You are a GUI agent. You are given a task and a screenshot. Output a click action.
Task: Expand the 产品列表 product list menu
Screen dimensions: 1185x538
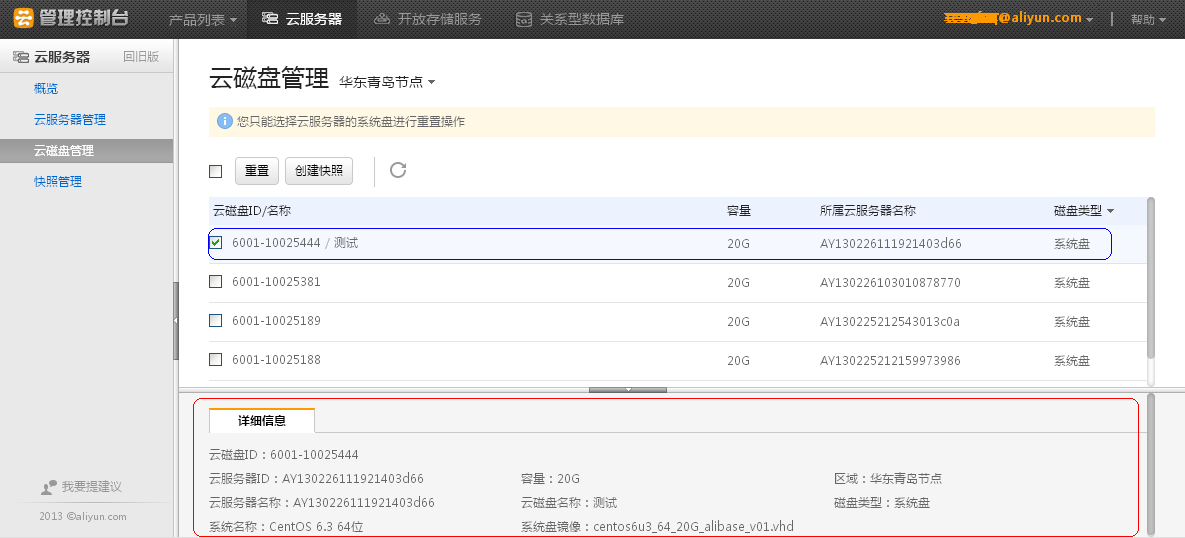[204, 19]
